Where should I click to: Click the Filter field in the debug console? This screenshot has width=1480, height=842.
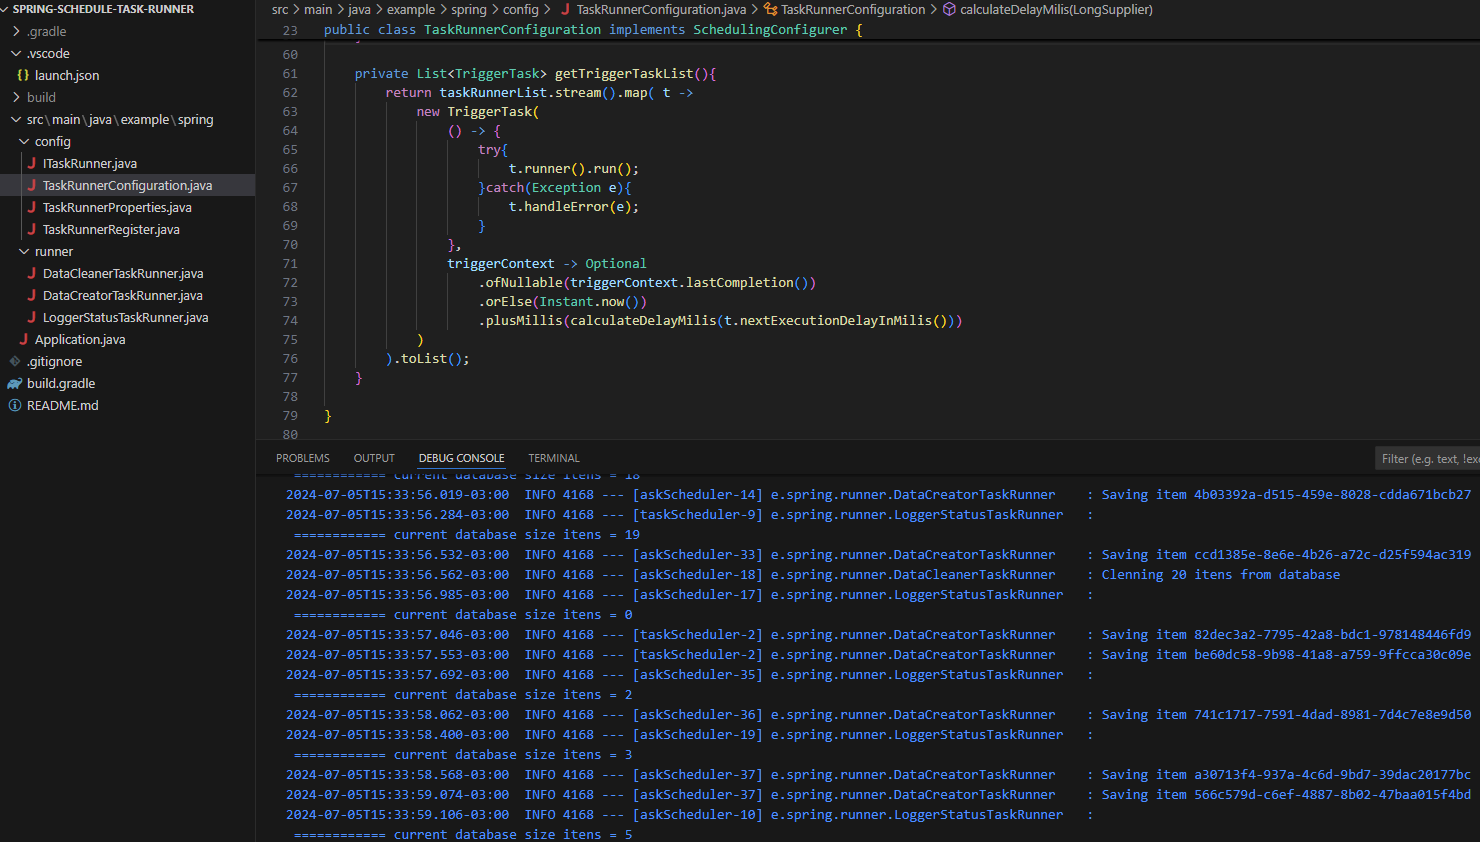pos(1428,457)
